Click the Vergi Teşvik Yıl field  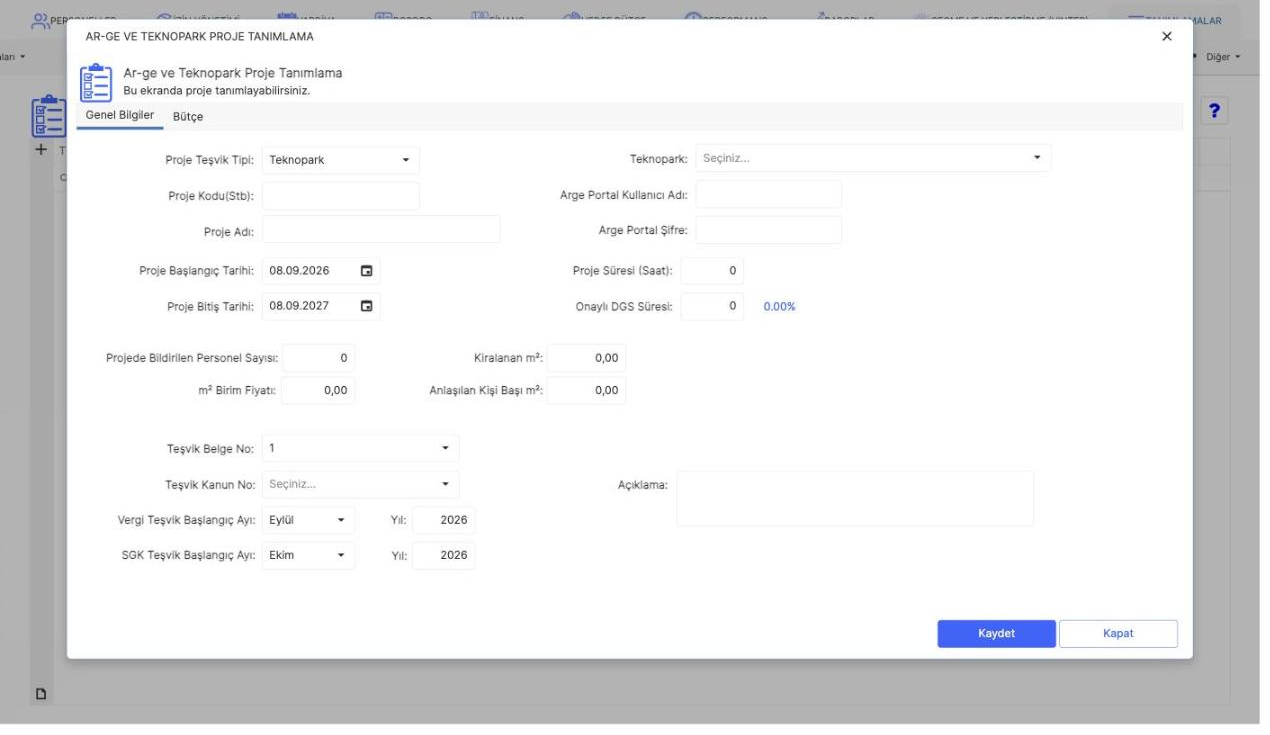coord(443,520)
